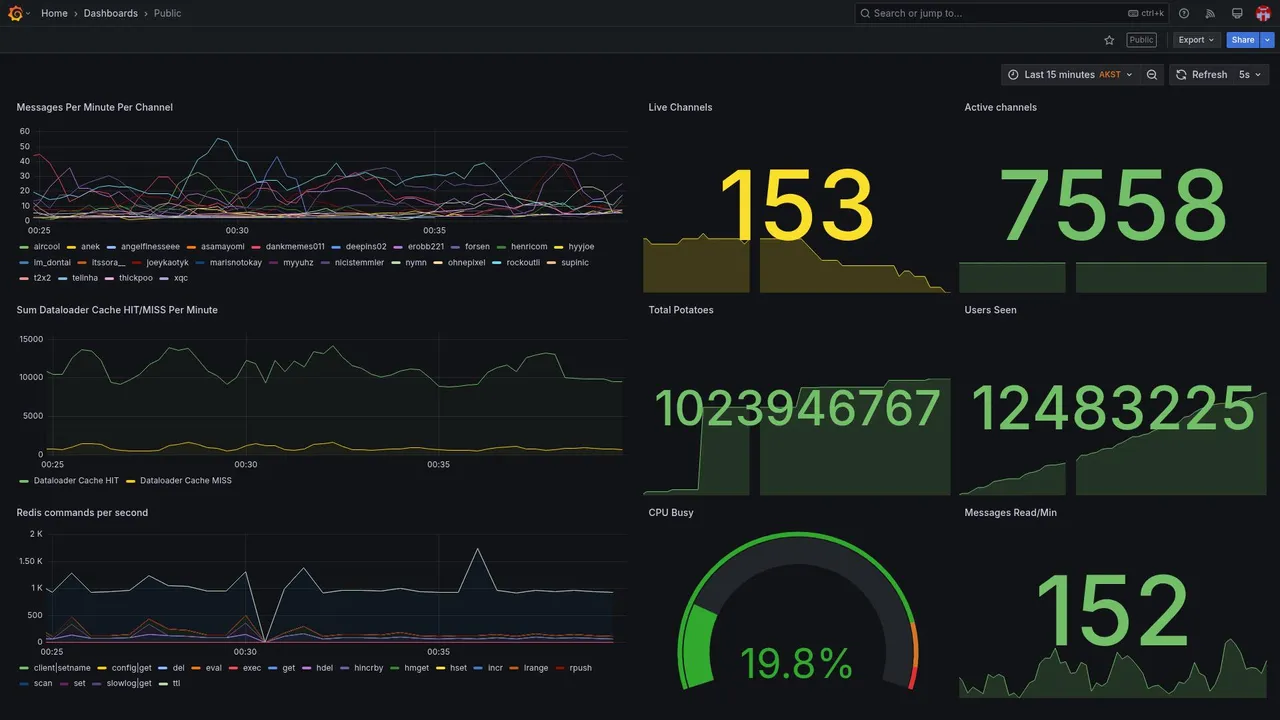Expand the 5s refresh interval dropdown
The width and height of the screenshot is (1280, 720).
(1251, 75)
